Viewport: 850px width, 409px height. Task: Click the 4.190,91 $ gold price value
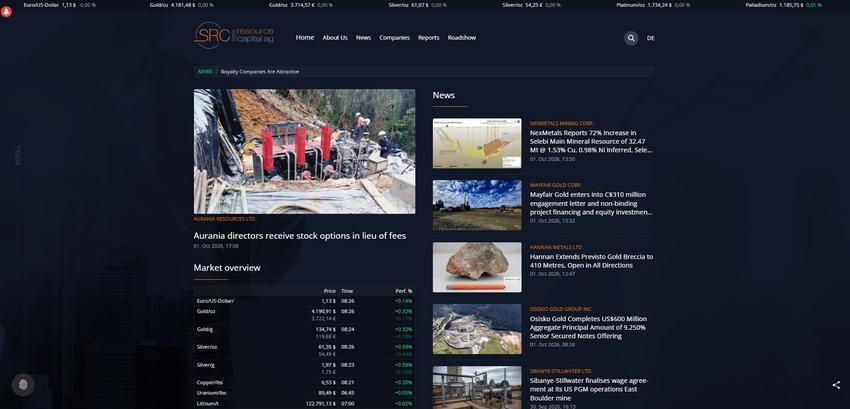pos(324,311)
